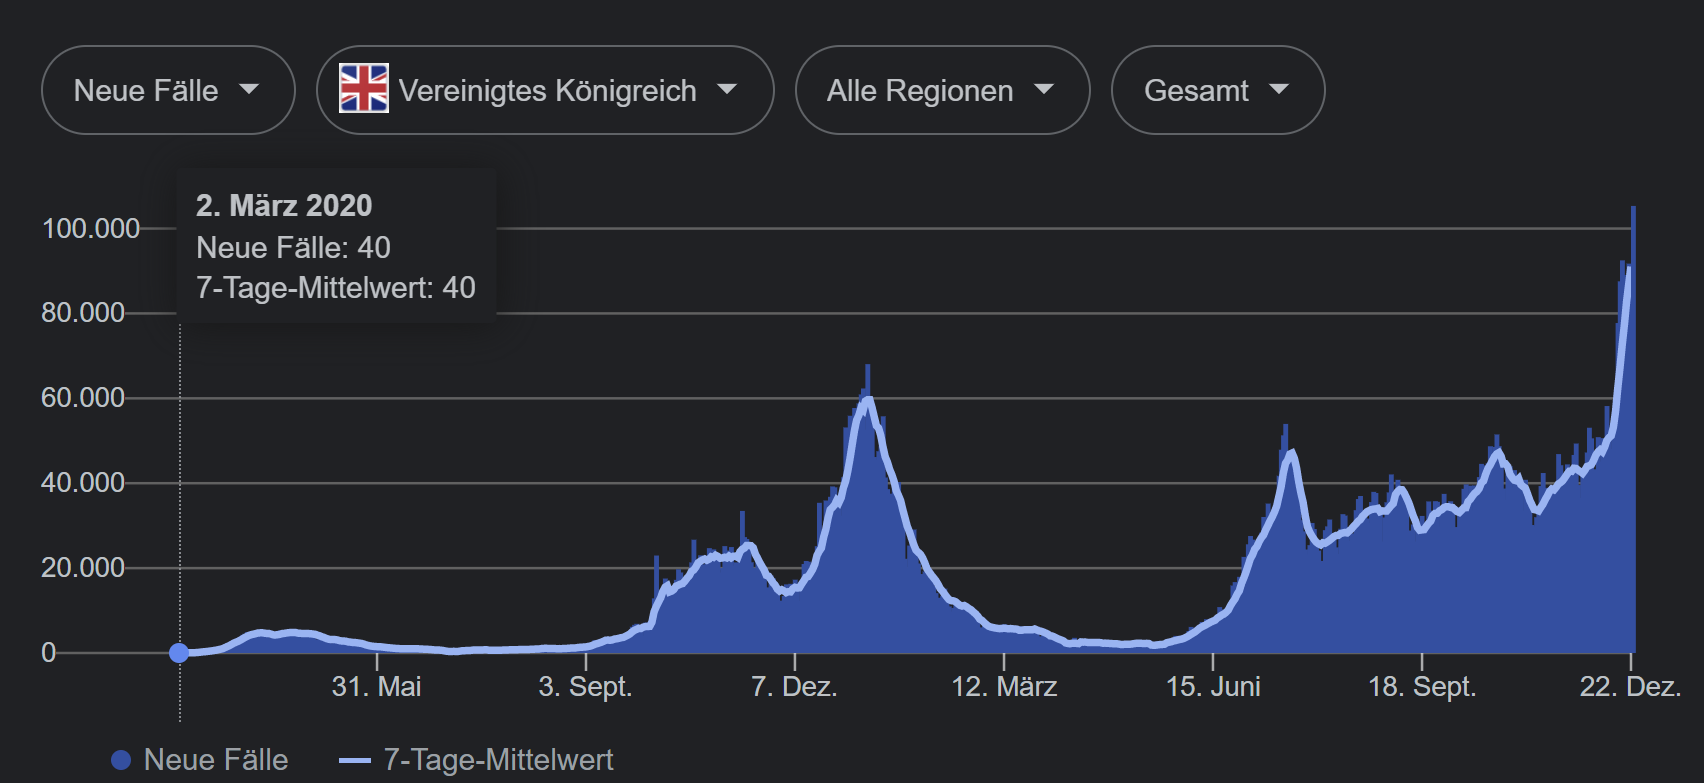Open the Alle Regionen dropdown
Screen dimensions: 1704x783
coord(941,90)
